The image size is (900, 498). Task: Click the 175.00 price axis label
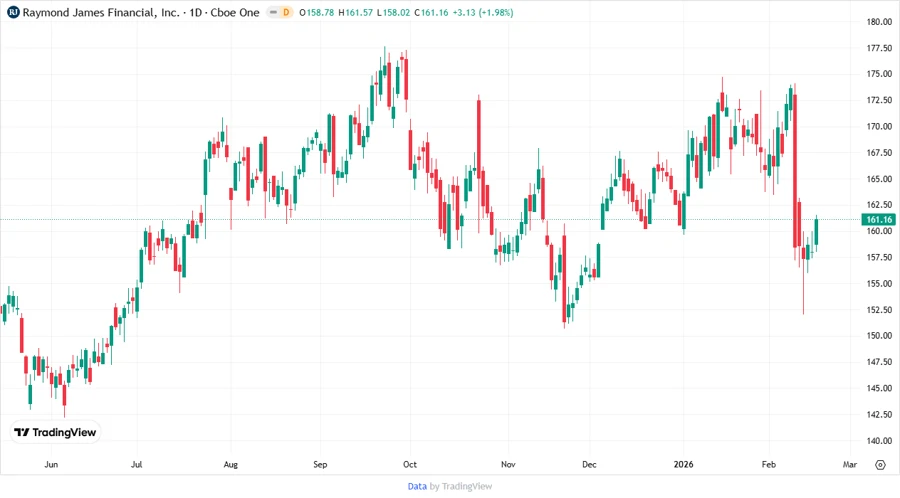(x=879, y=74)
